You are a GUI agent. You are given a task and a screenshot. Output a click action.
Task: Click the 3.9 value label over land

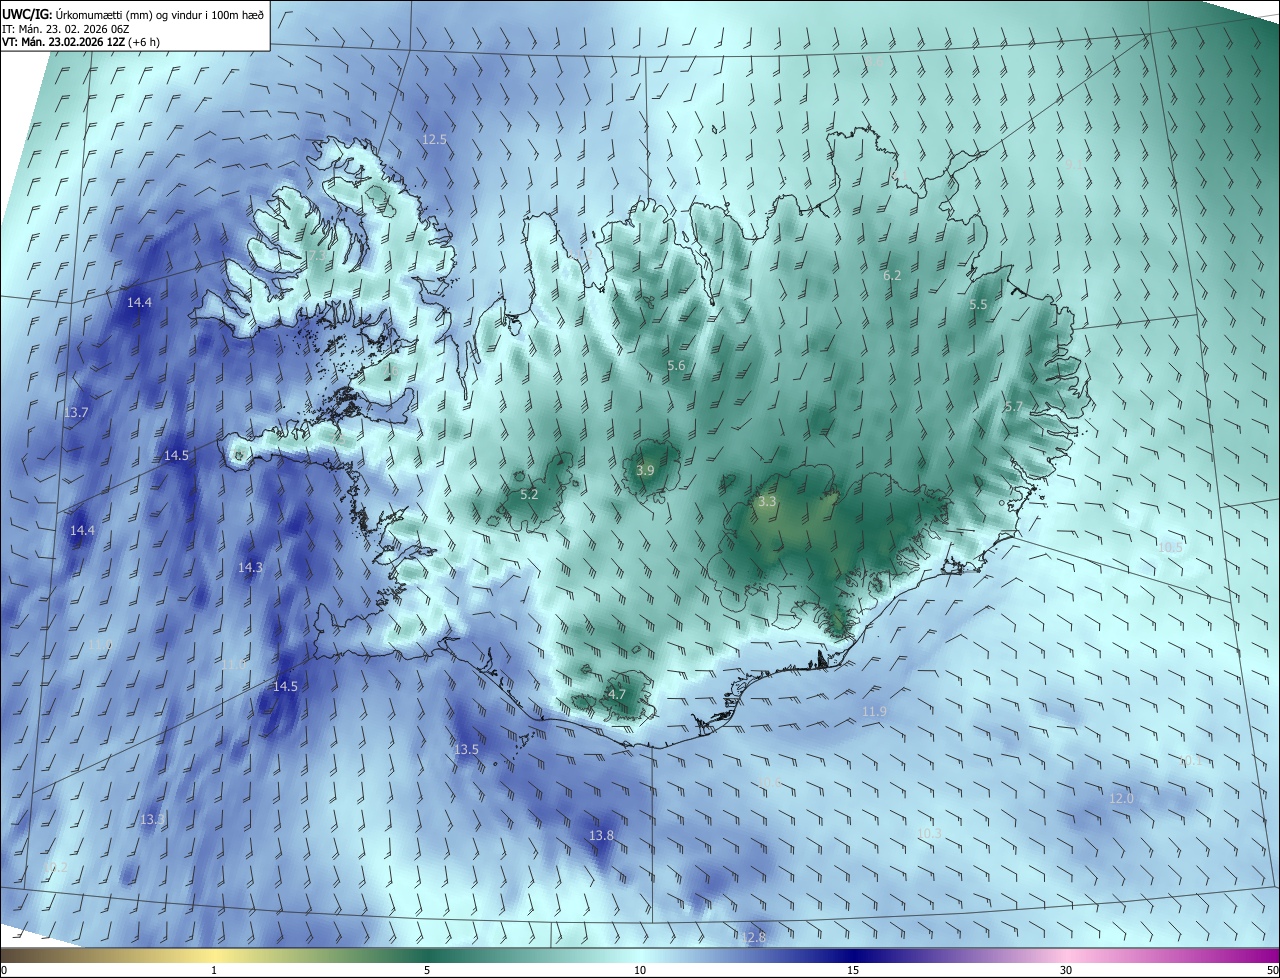(x=645, y=470)
